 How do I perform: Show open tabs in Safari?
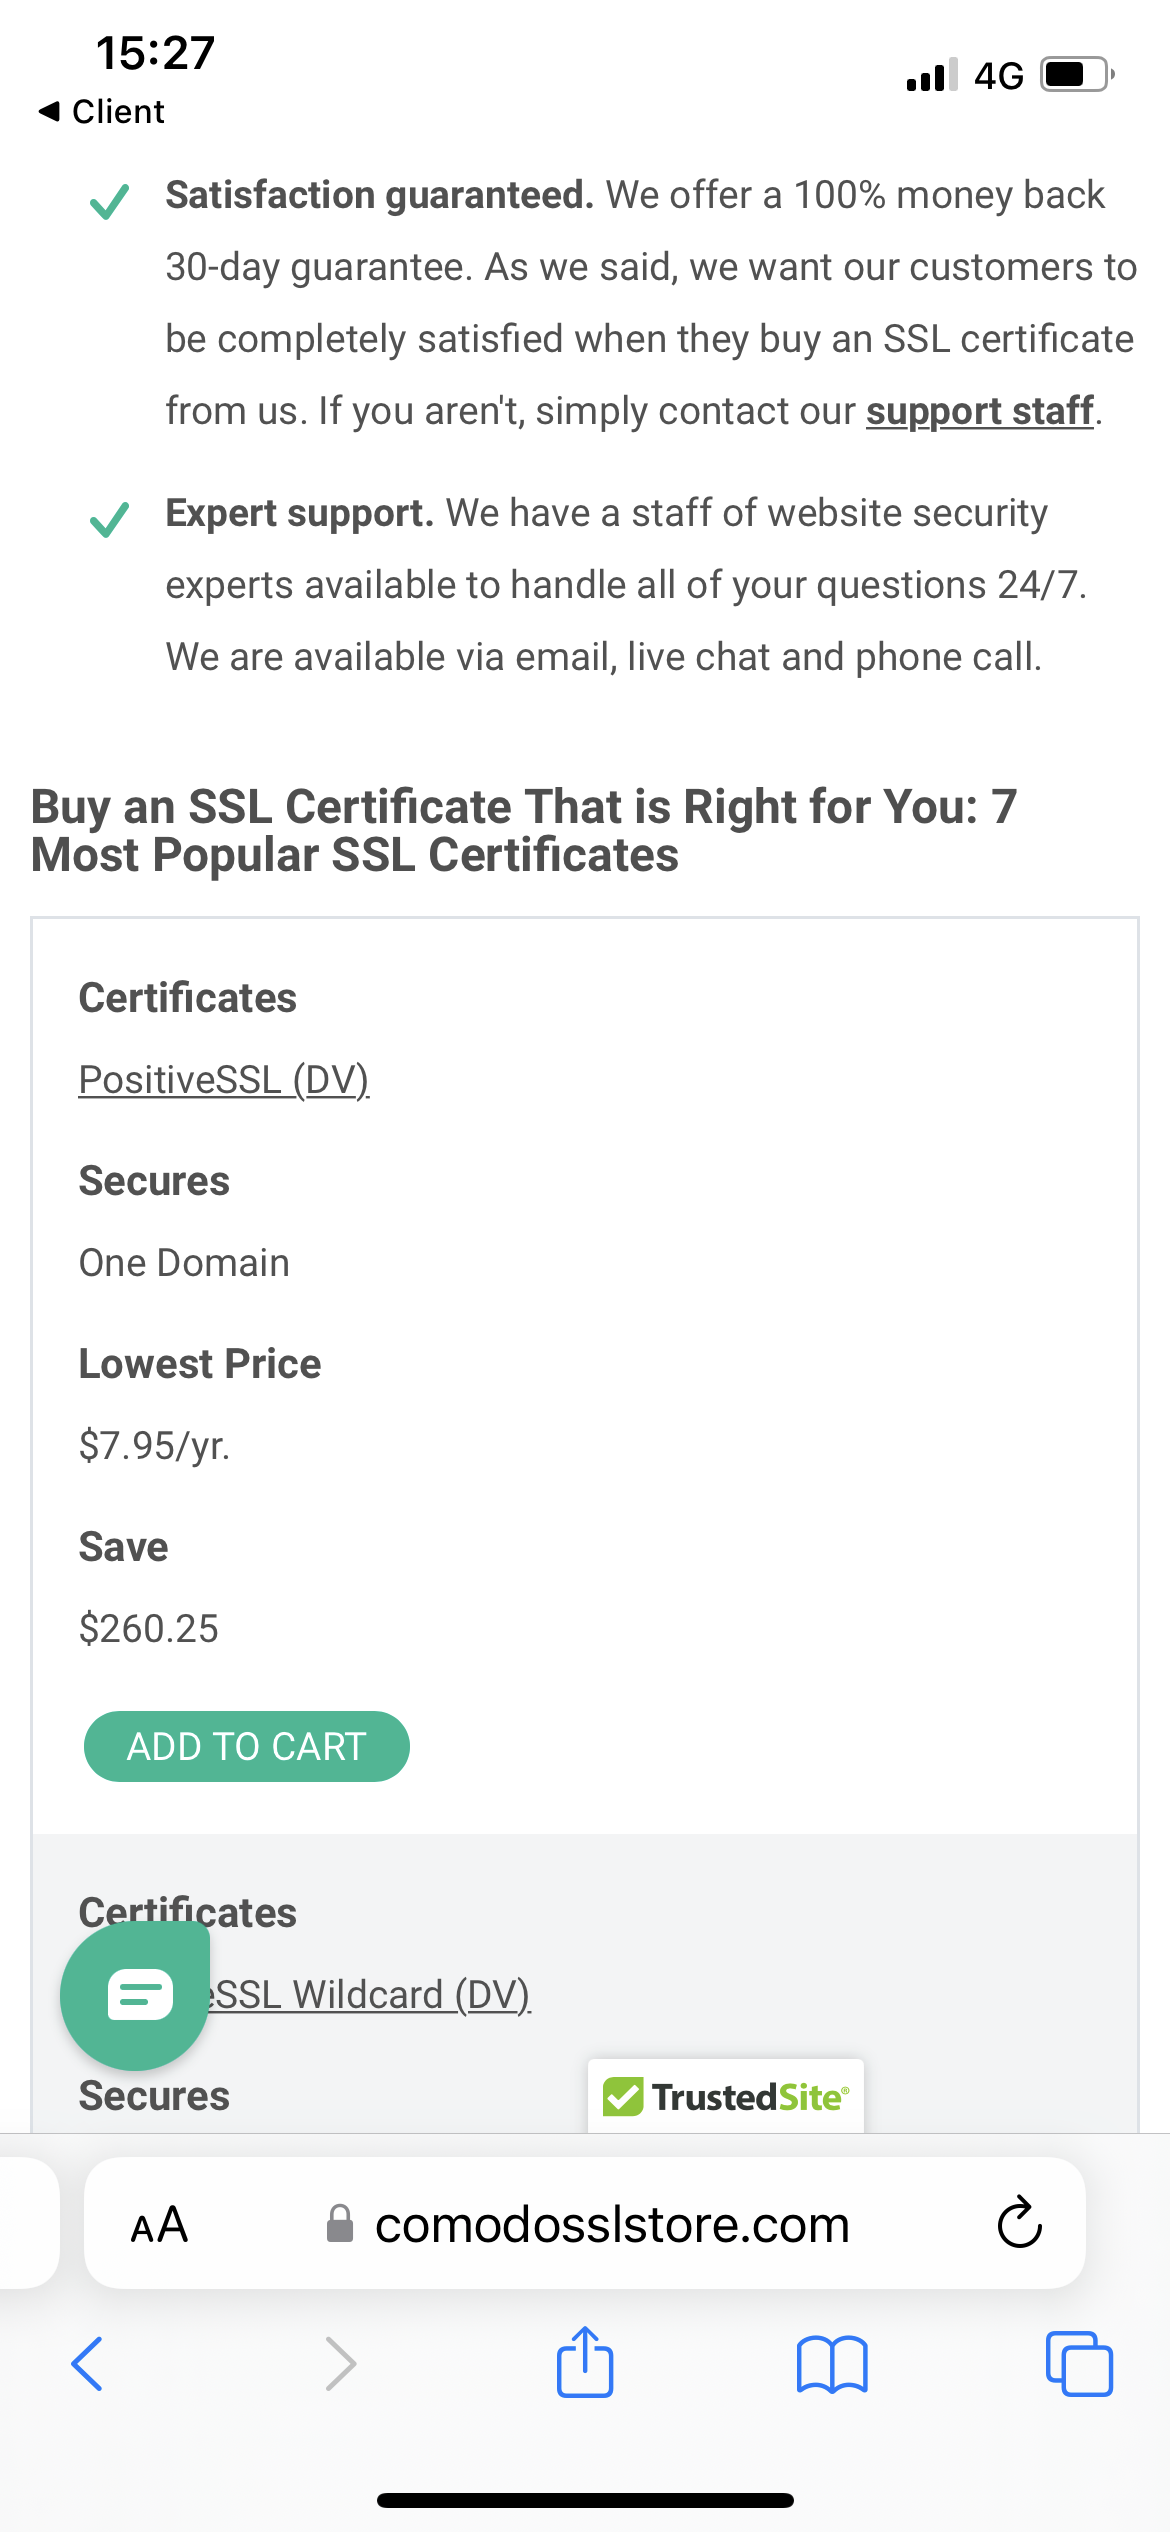pos(1079,2364)
